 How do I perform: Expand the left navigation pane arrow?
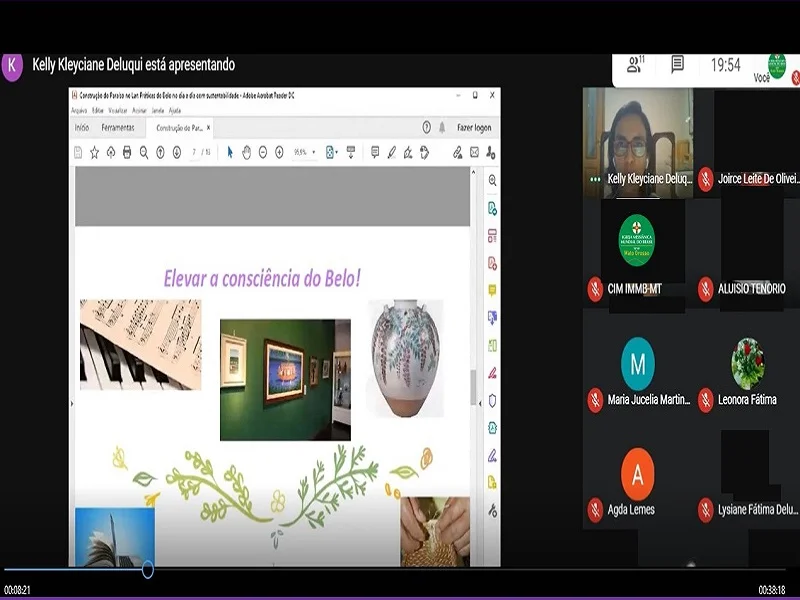pyautogui.click(x=72, y=403)
